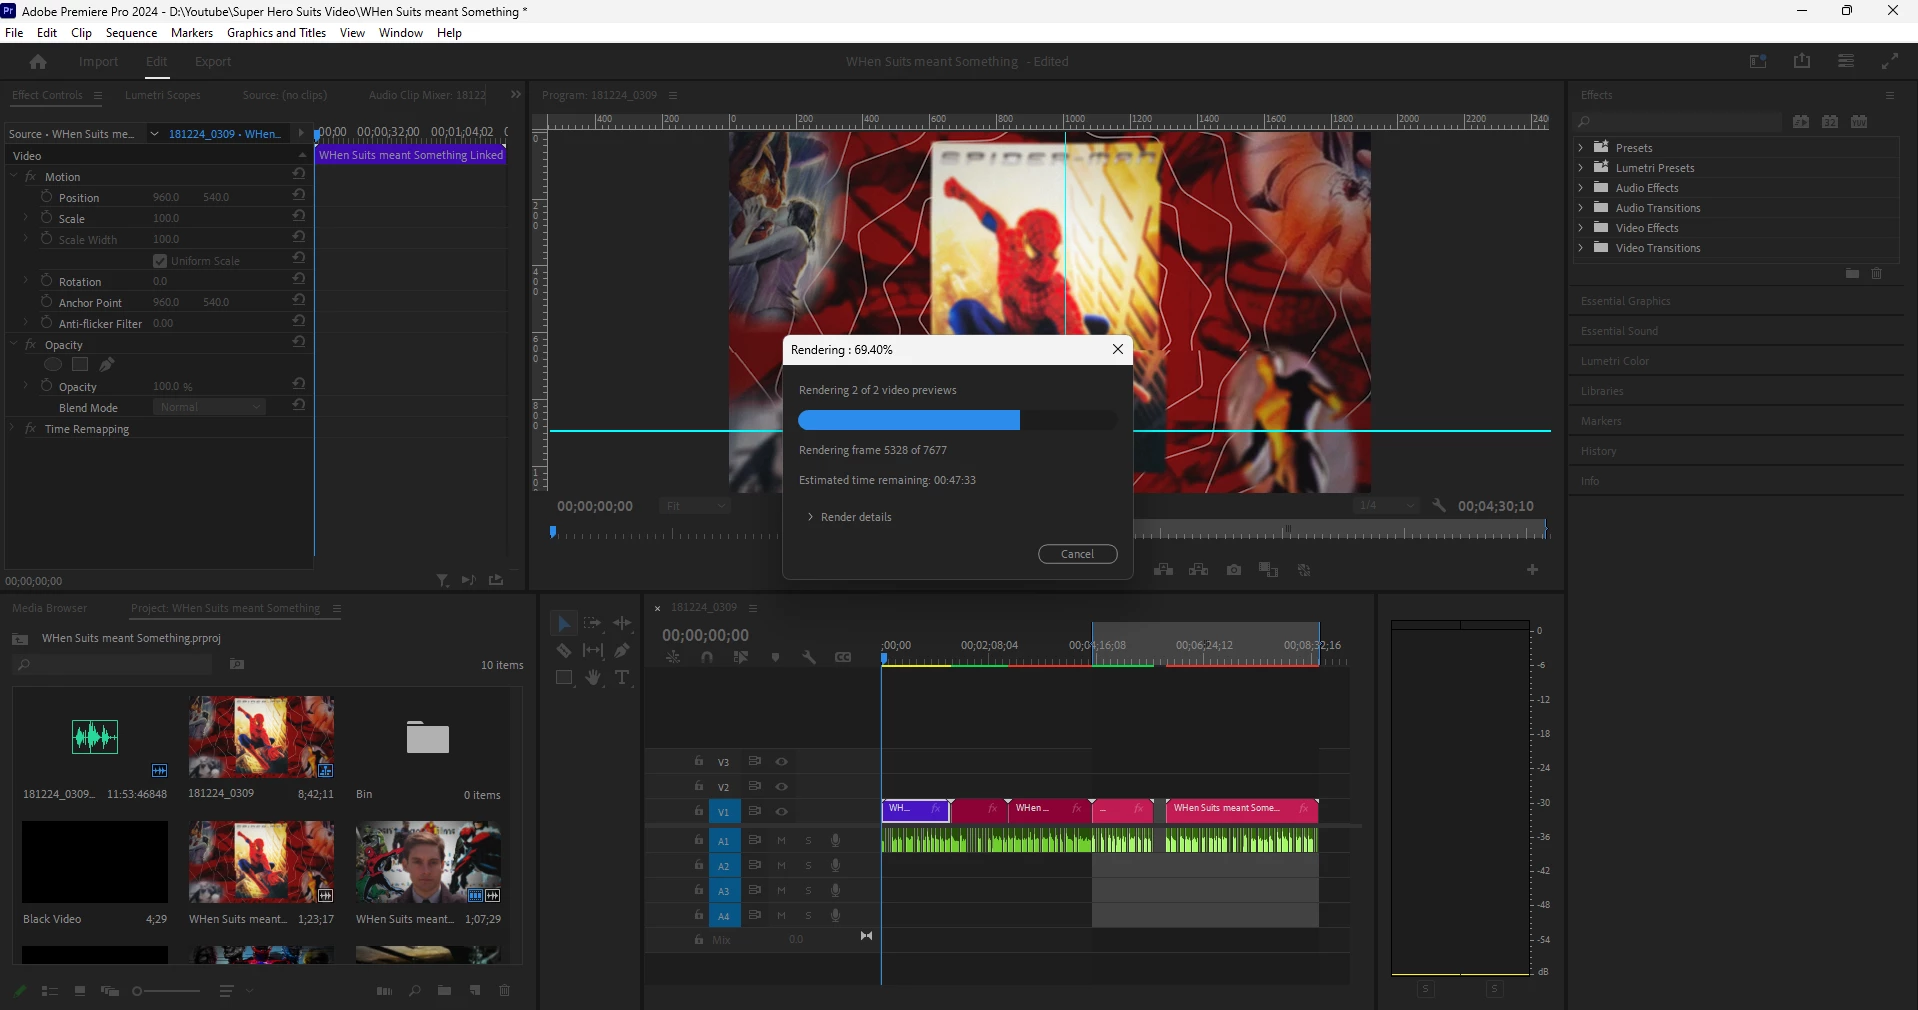Screen dimensions: 1918x1010
Task: Click the Program monitor scrub bar
Action: click(1048, 533)
